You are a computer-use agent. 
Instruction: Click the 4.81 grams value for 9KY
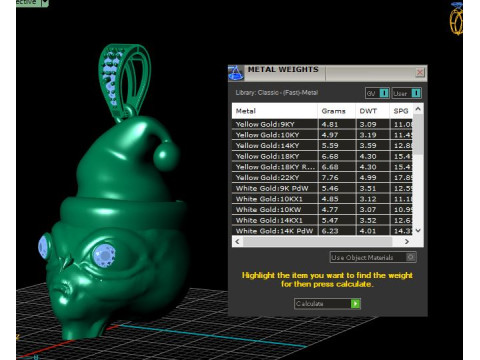330,124
